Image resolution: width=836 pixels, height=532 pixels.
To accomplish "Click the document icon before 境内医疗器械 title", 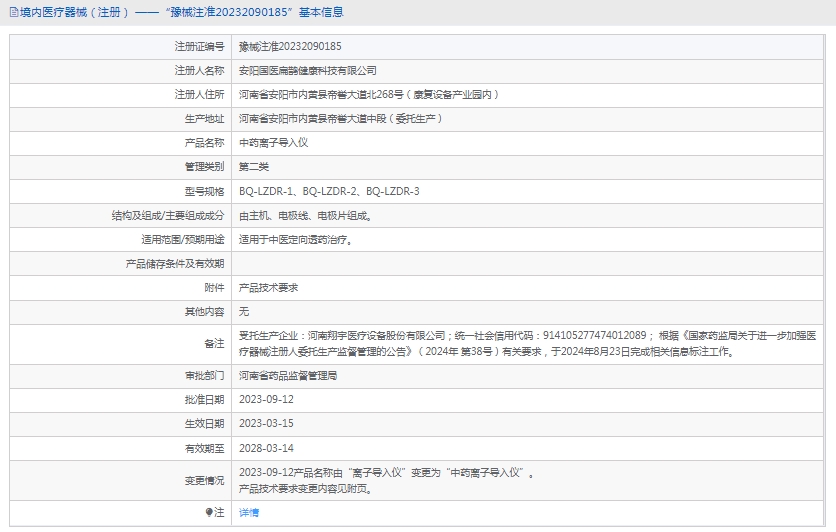I will click(12, 12).
